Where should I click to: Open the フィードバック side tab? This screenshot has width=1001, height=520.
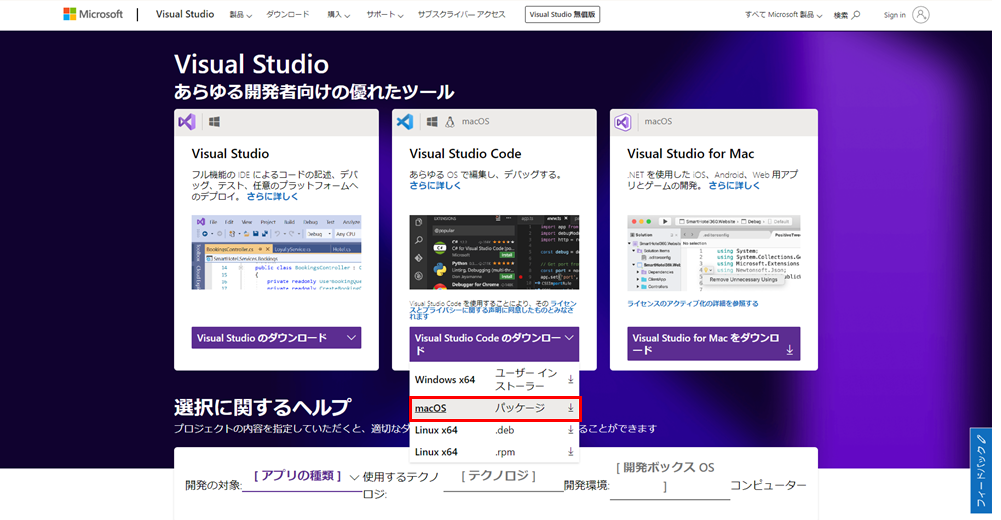coord(981,471)
